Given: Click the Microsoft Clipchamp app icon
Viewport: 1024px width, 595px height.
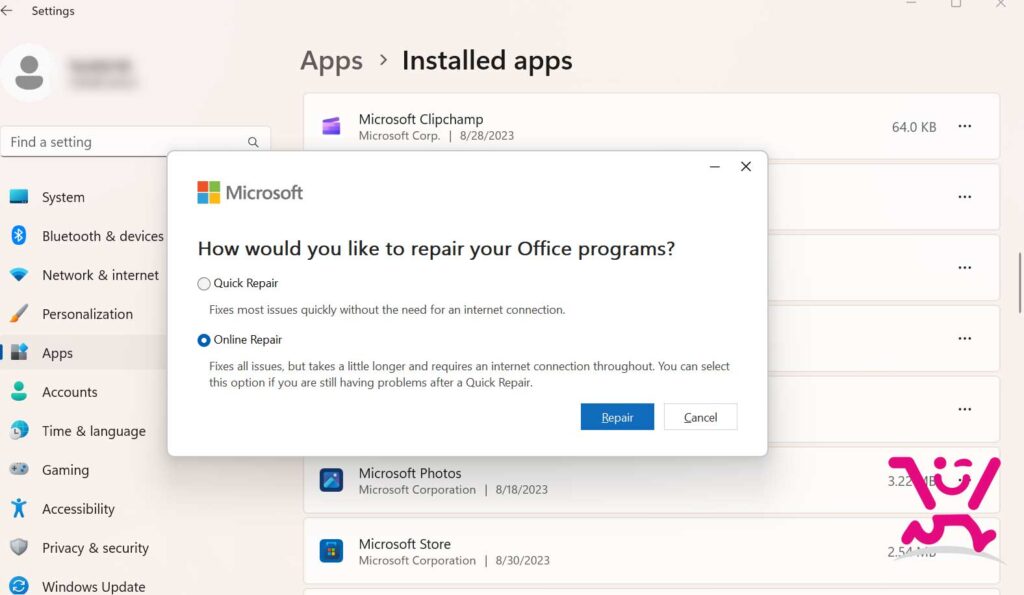Looking at the screenshot, I should (x=331, y=126).
